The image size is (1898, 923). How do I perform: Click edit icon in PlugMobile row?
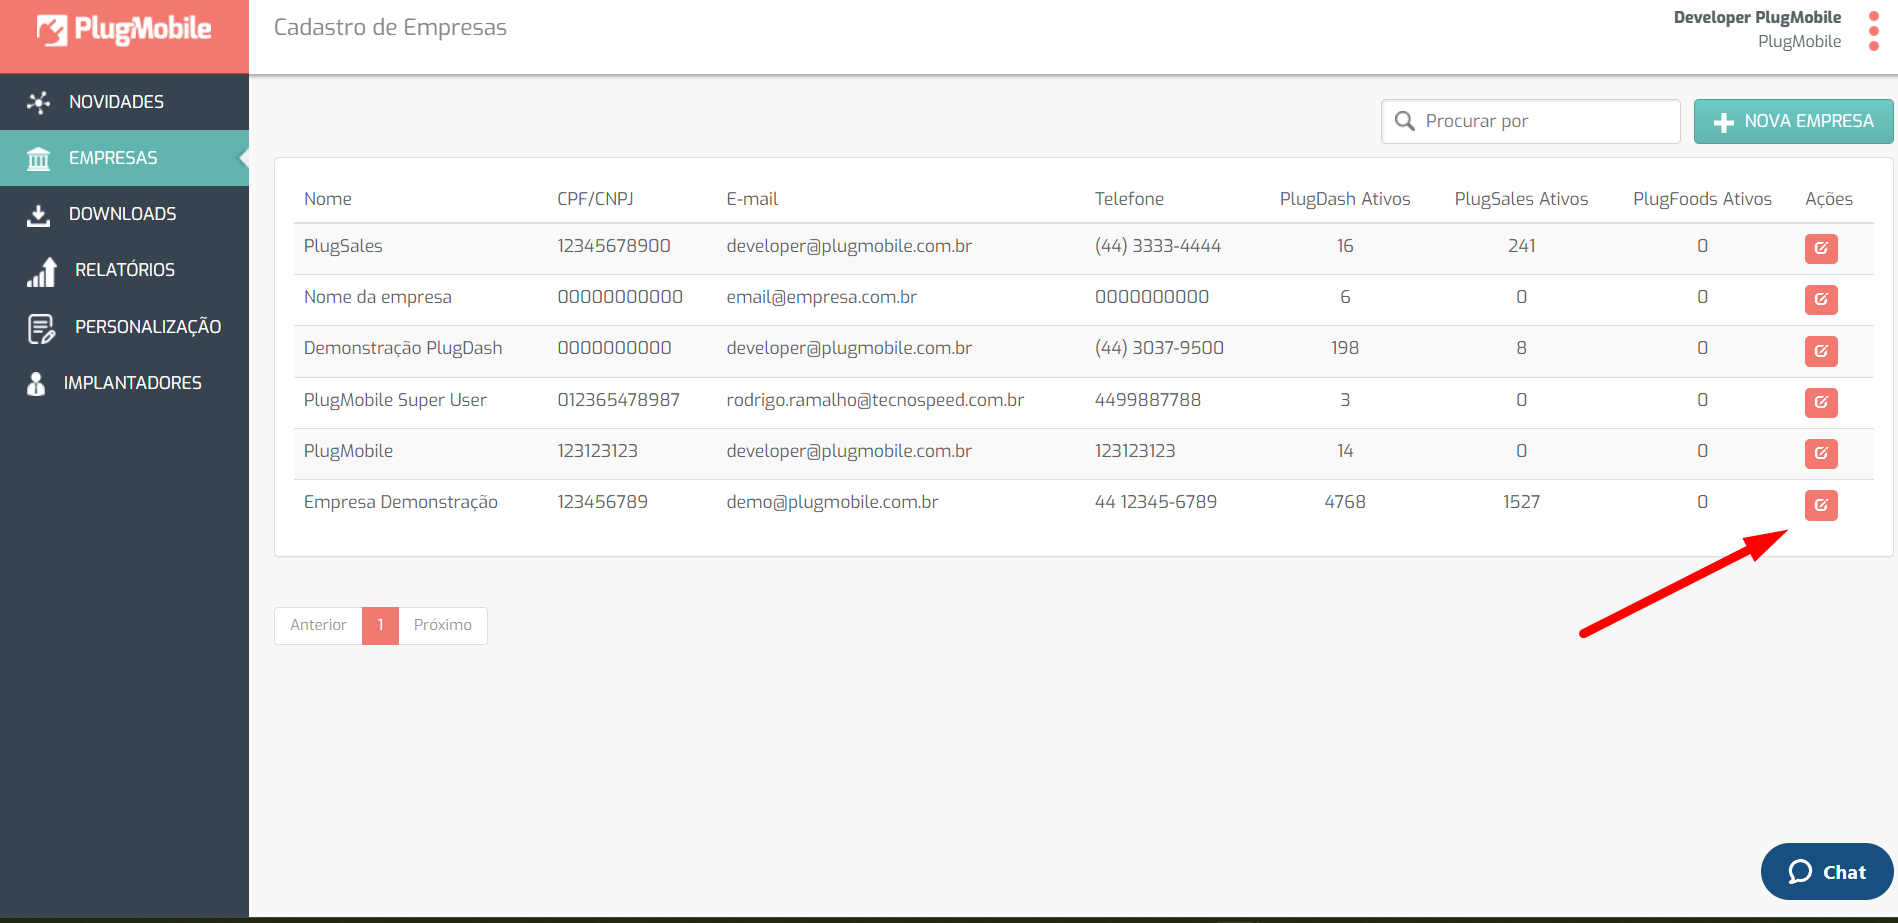coord(1821,453)
